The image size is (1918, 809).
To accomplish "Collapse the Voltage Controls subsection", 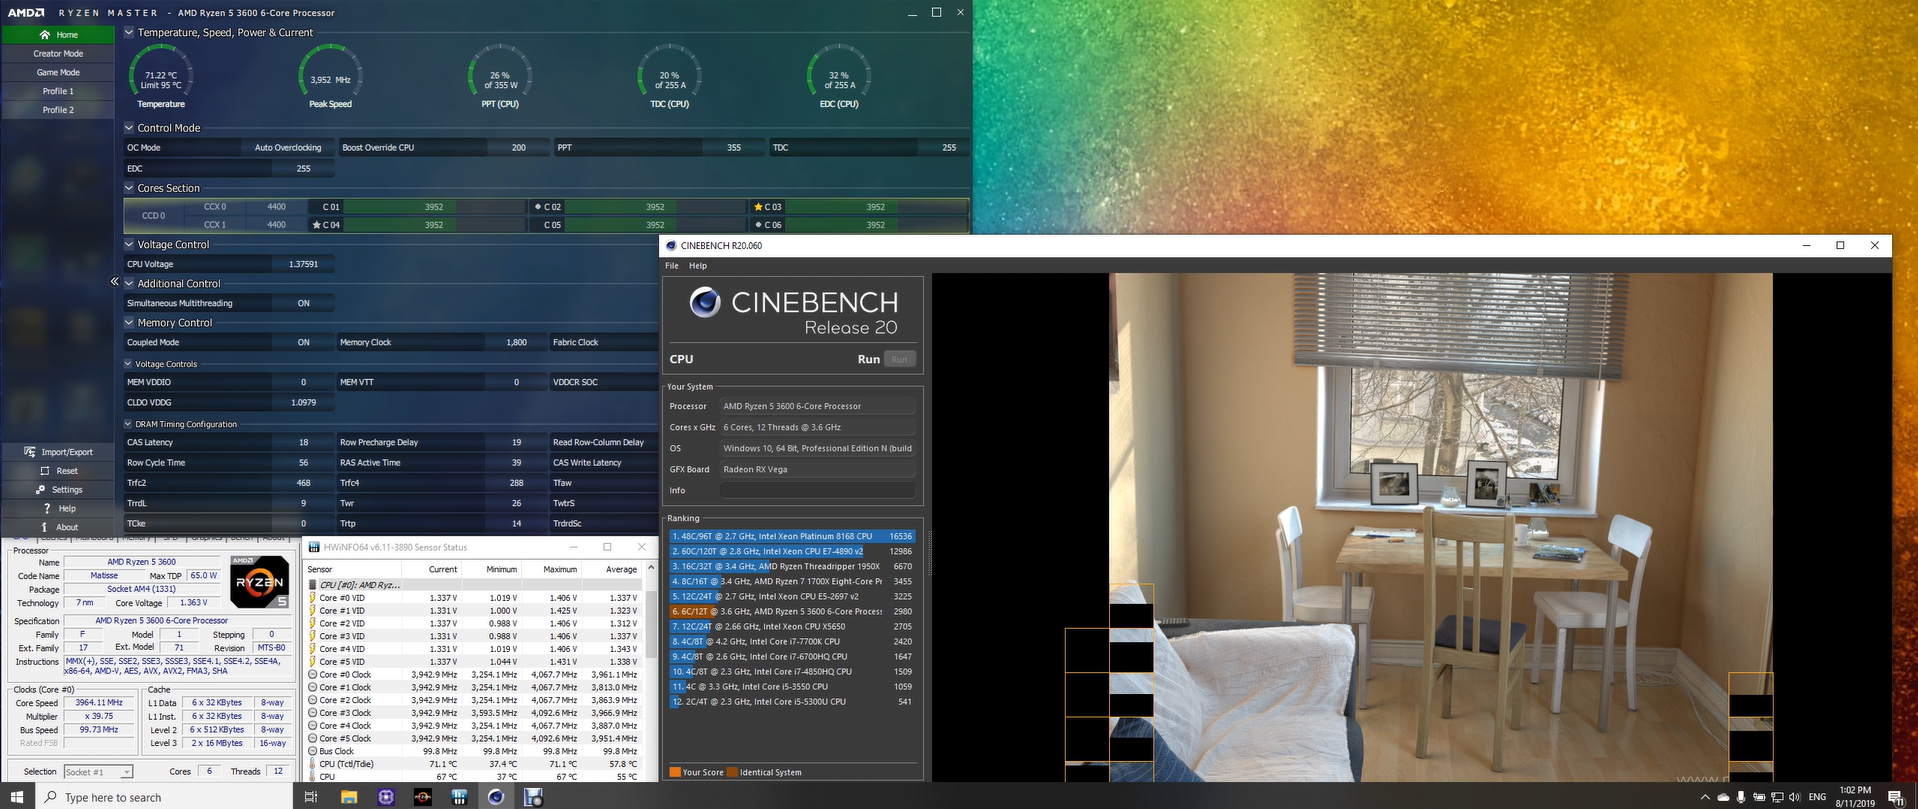I will [128, 364].
